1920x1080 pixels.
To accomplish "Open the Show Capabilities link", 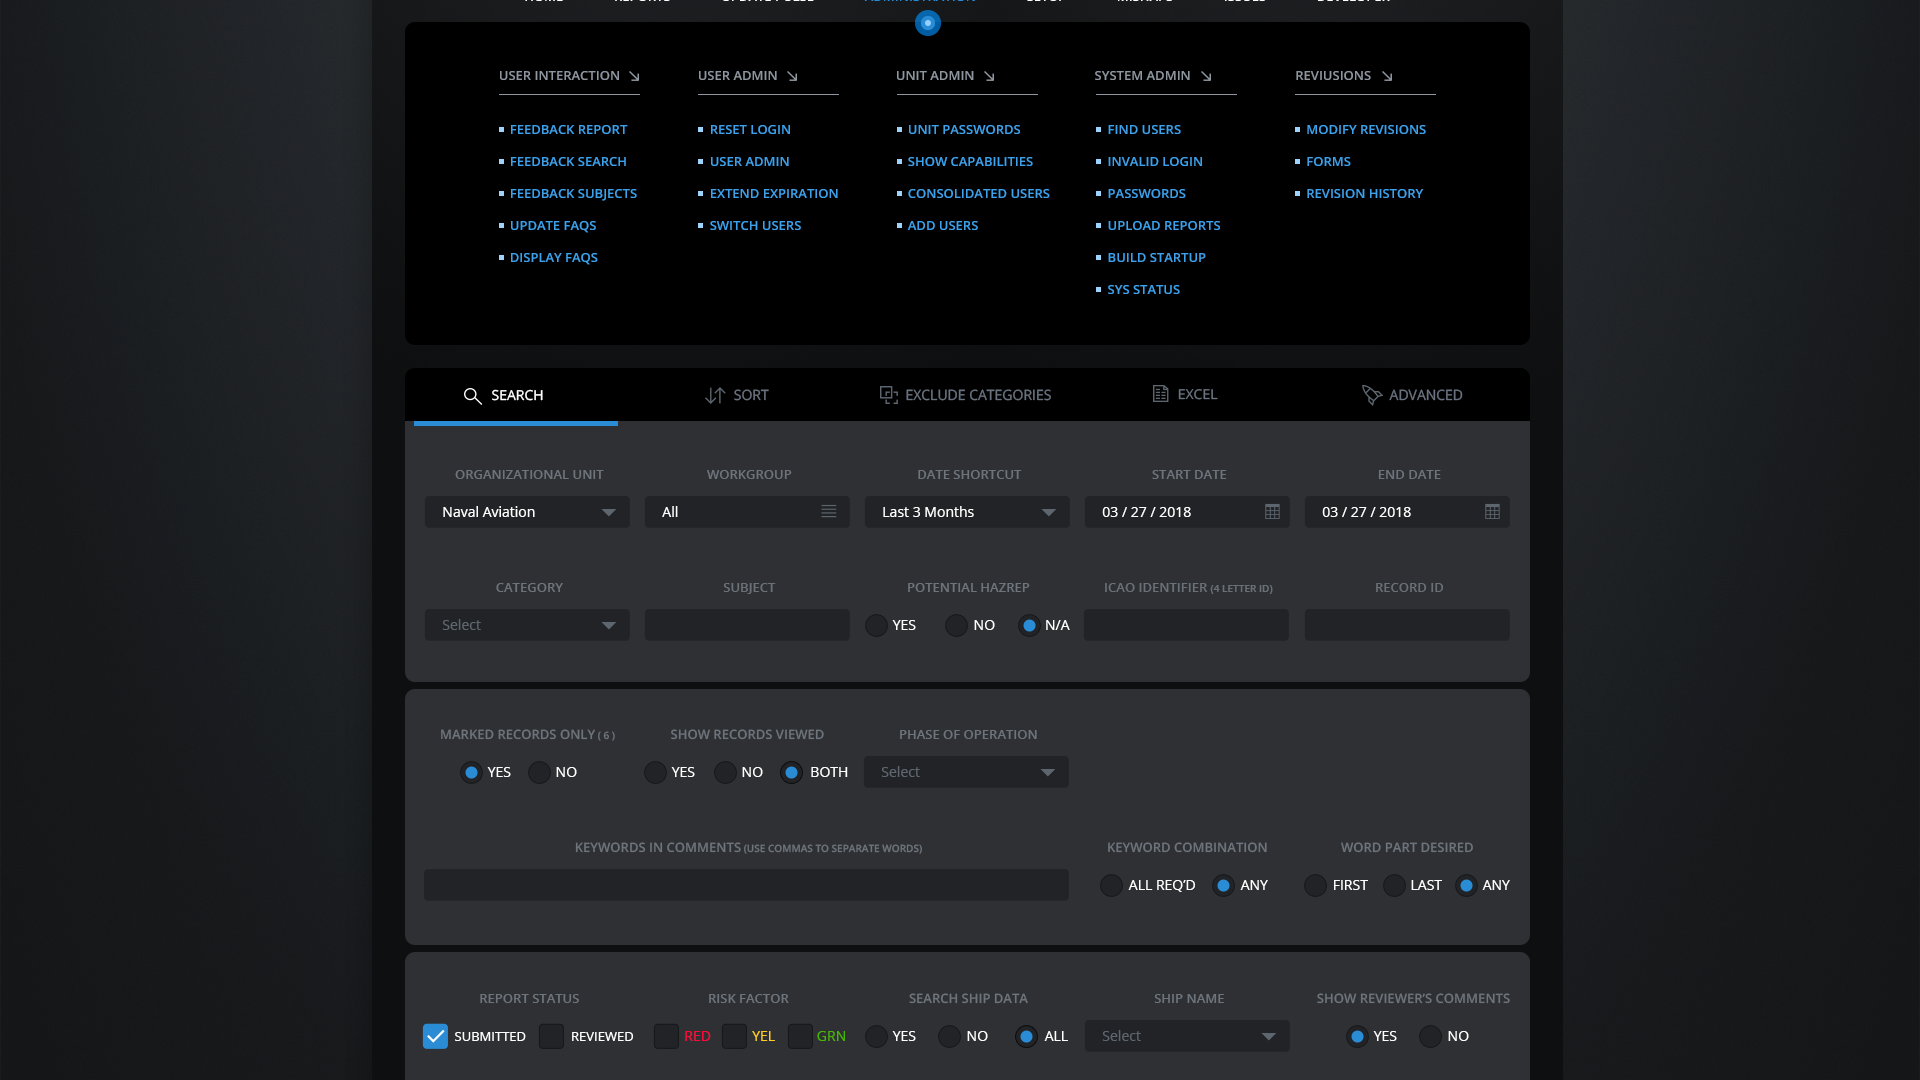I will (x=970, y=162).
